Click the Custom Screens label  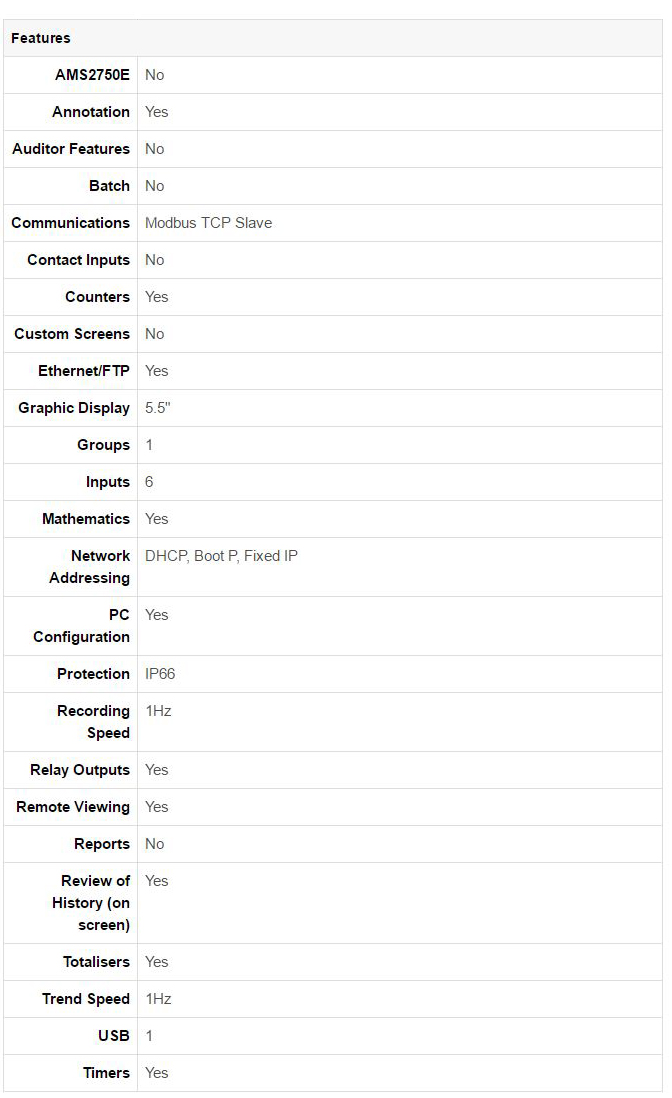click(72, 334)
